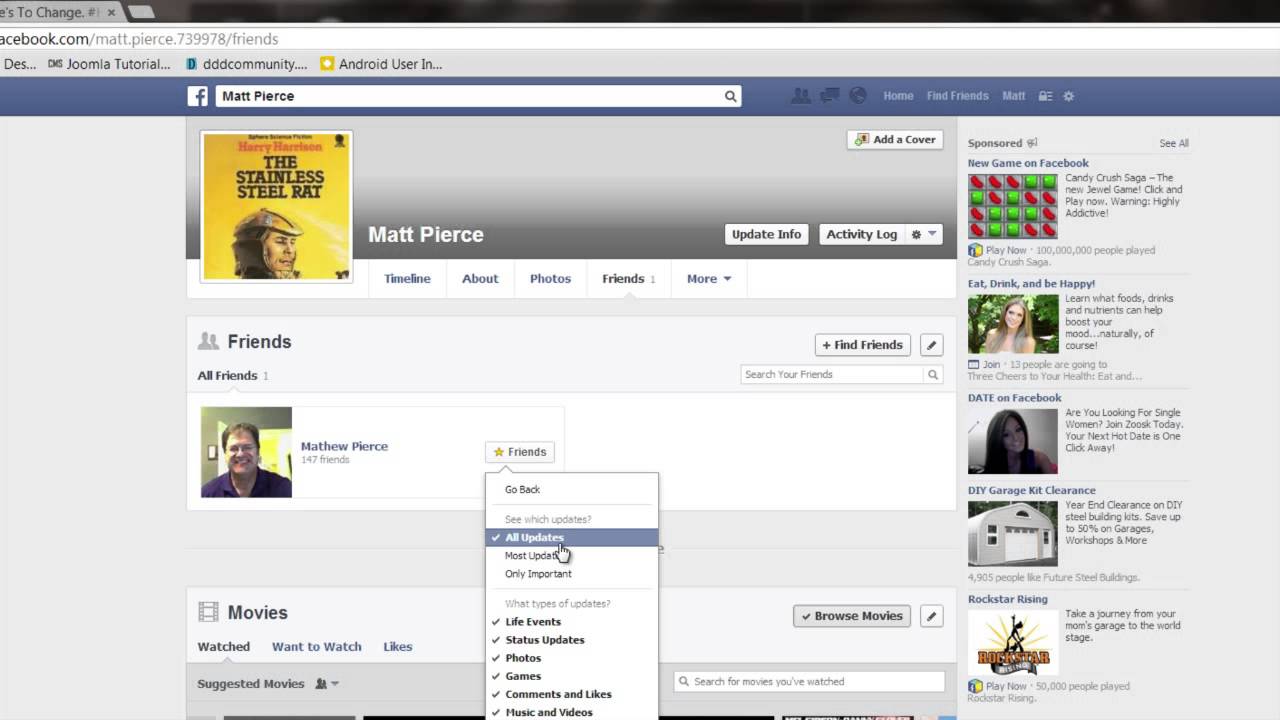Open the Friends tab

629,278
